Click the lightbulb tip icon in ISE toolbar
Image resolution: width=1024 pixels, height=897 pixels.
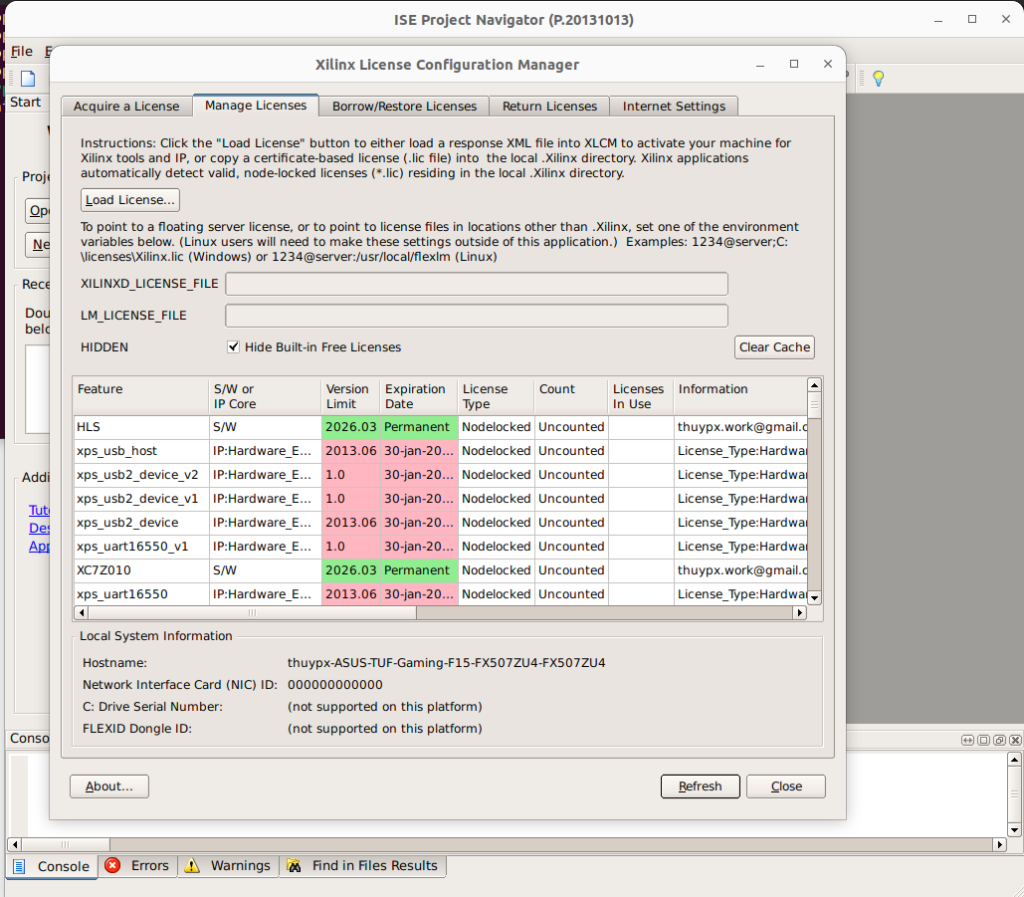pos(878,78)
